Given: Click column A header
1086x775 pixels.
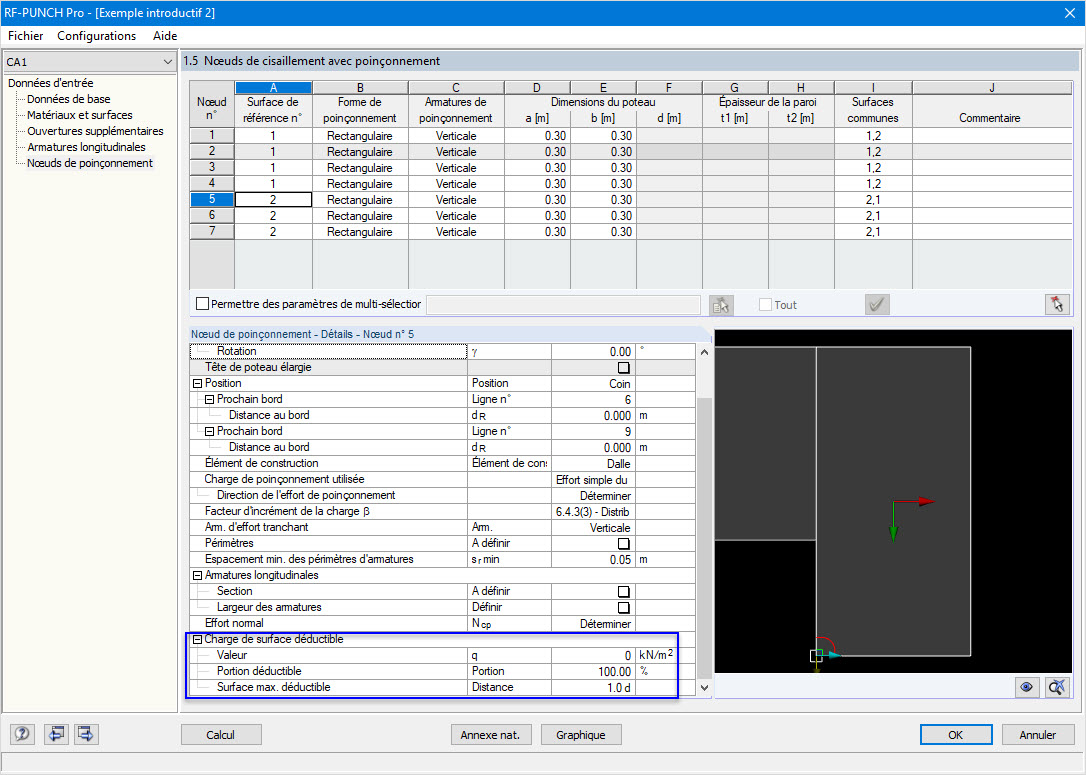Looking at the screenshot, I should click(x=274, y=88).
